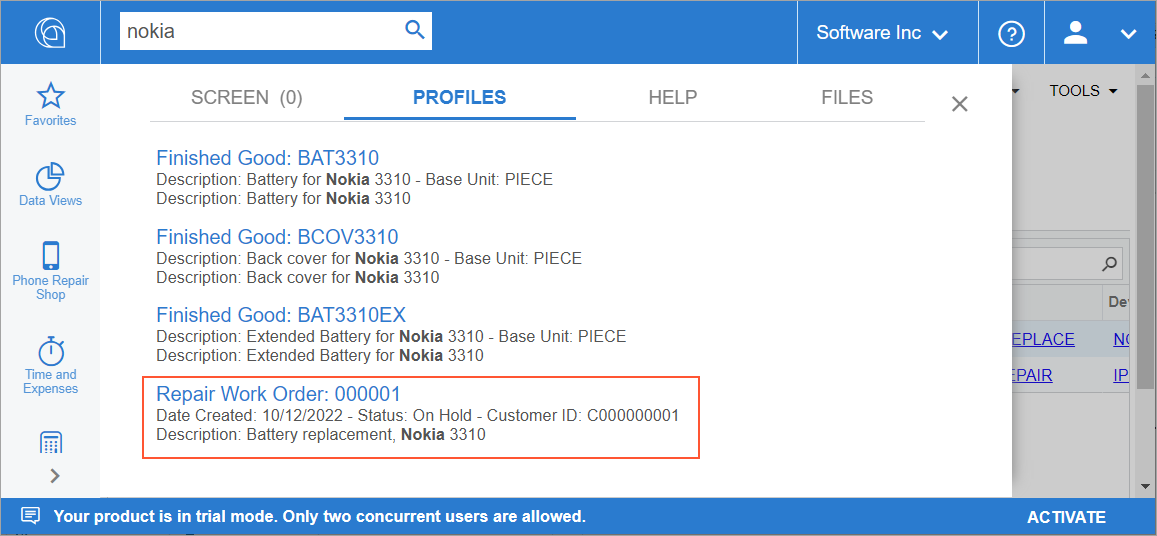Open Favorites from the sidebar
1157x536 pixels.
pyautogui.click(x=50, y=105)
